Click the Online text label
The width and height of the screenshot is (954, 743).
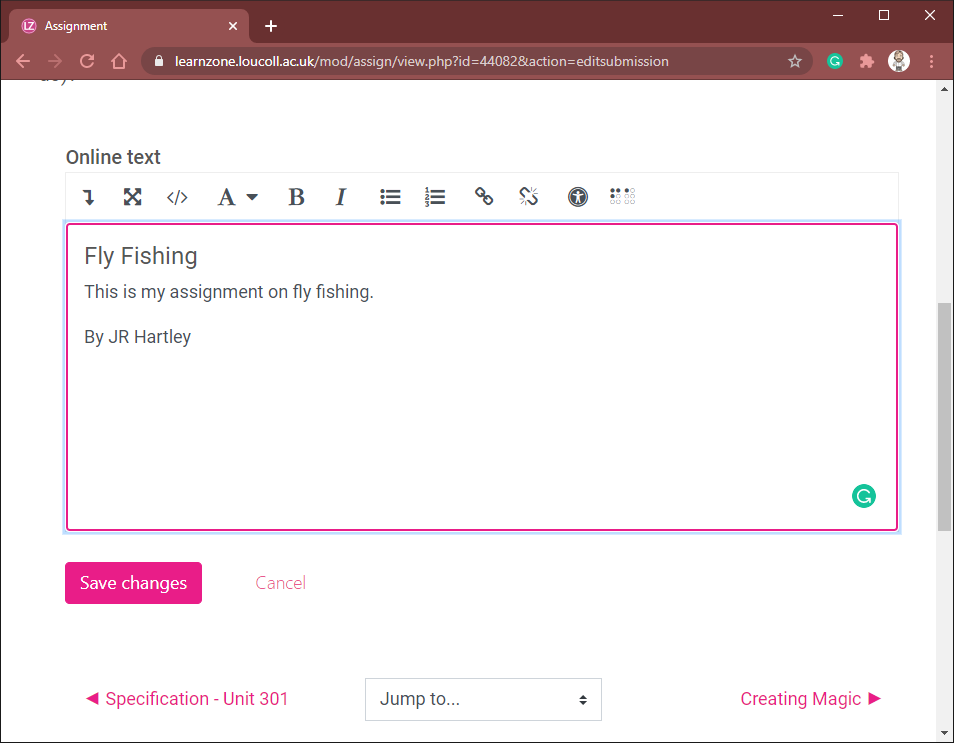(x=113, y=157)
